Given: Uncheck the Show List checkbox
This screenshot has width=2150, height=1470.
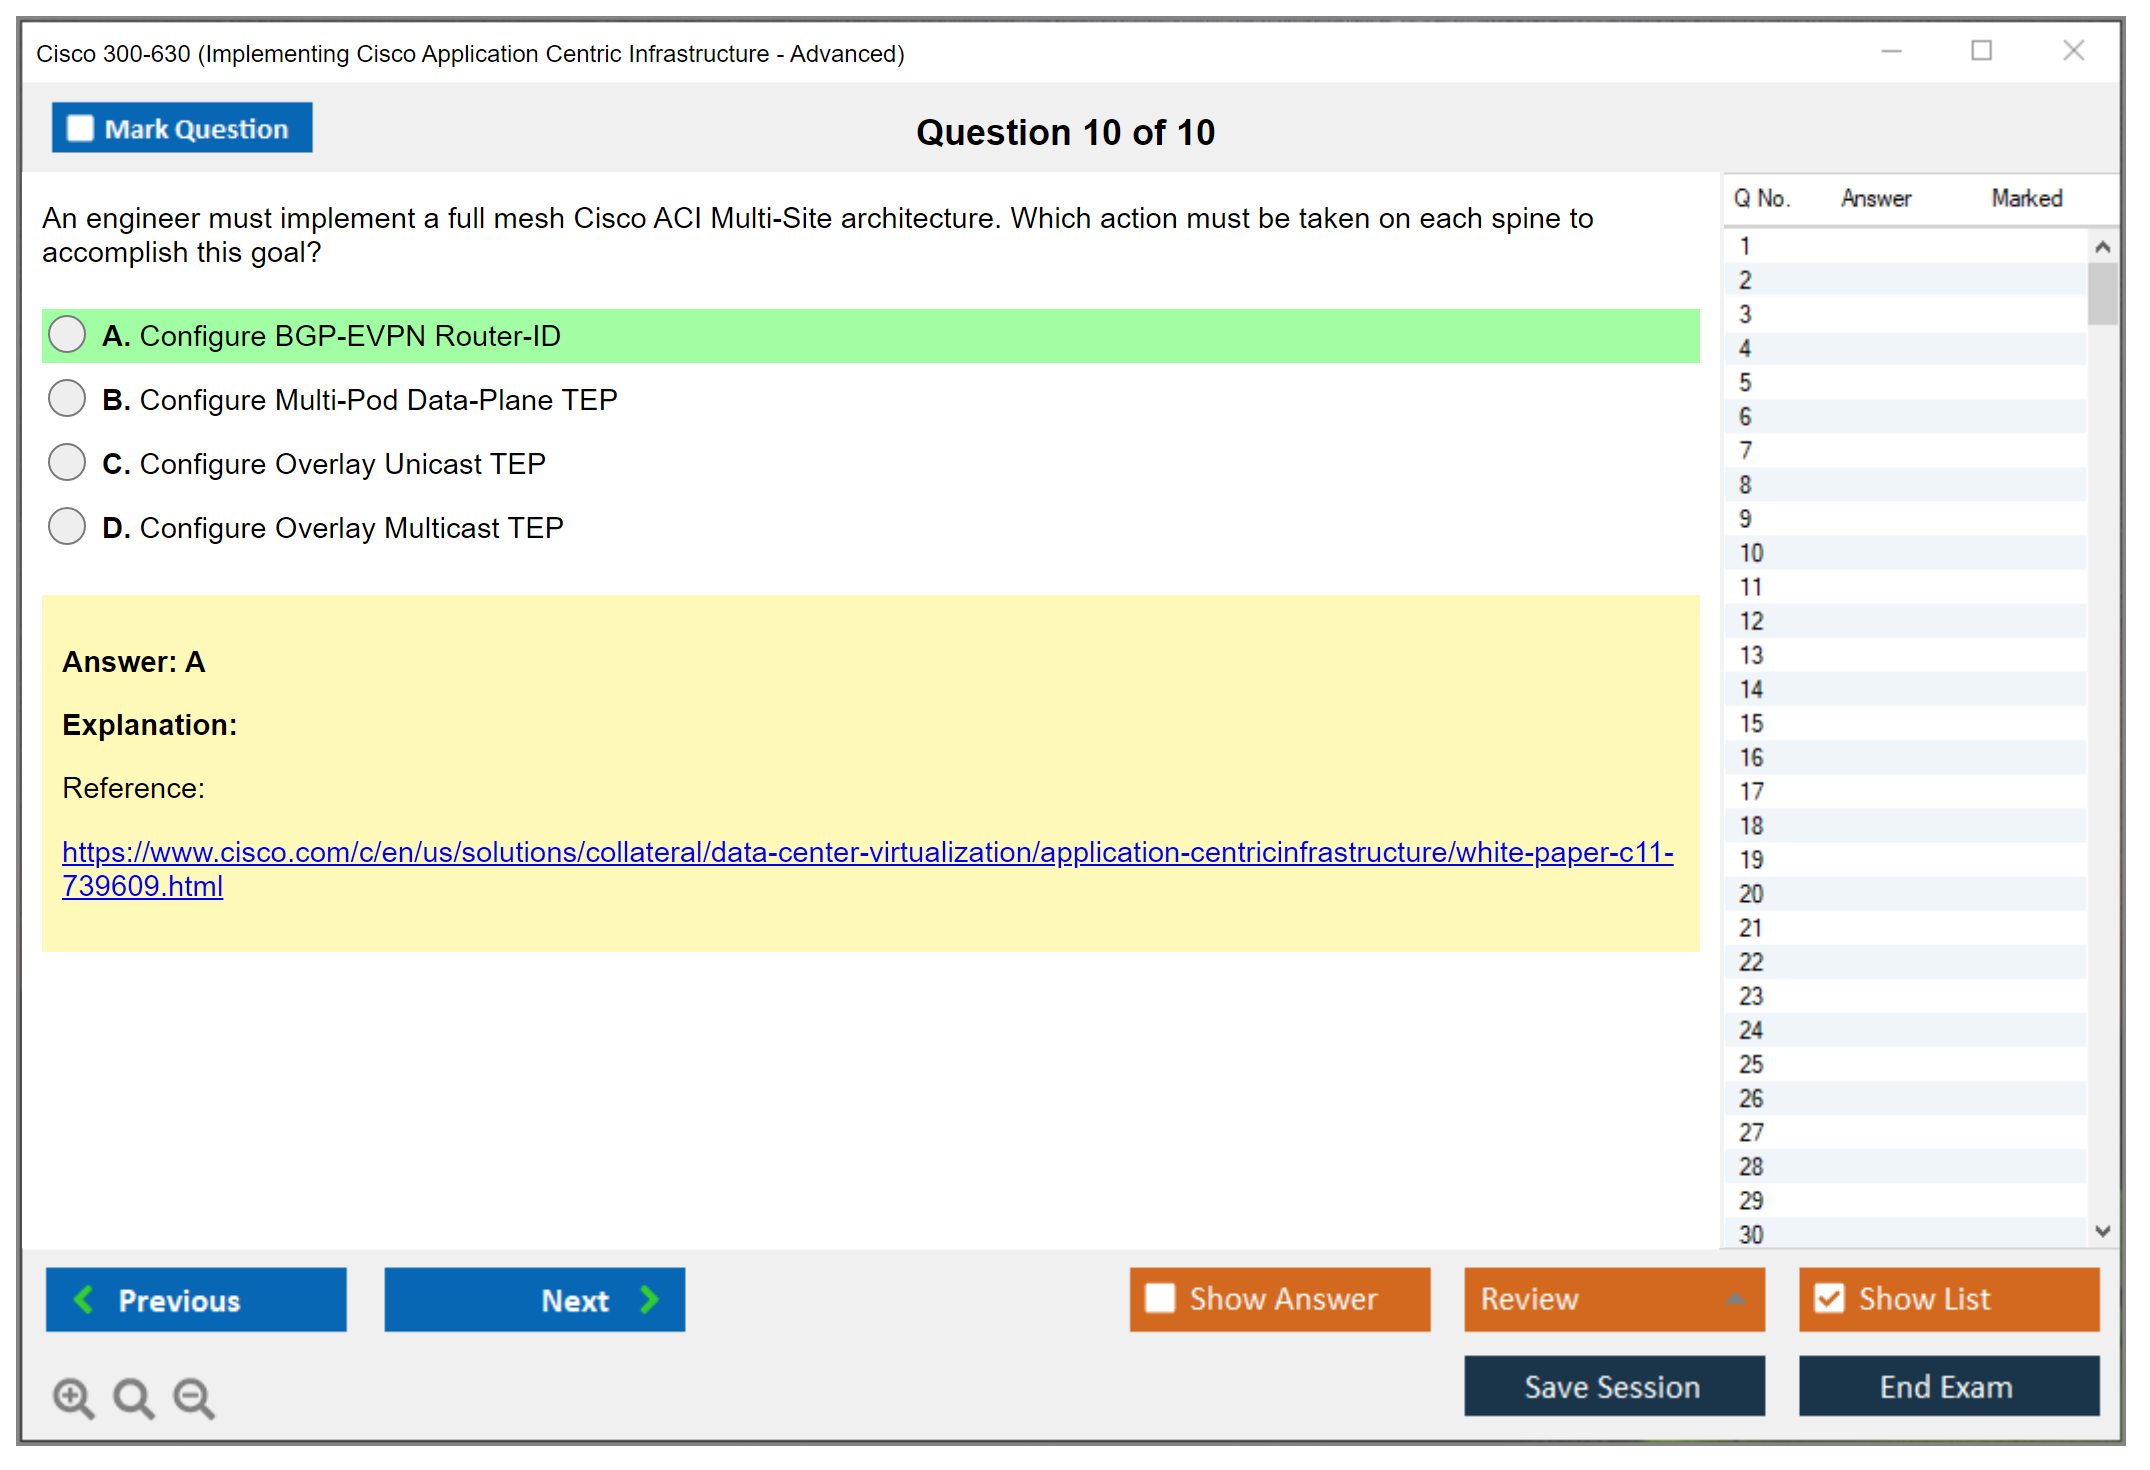Looking at the screenshot, I should tap(1829, 1298).
